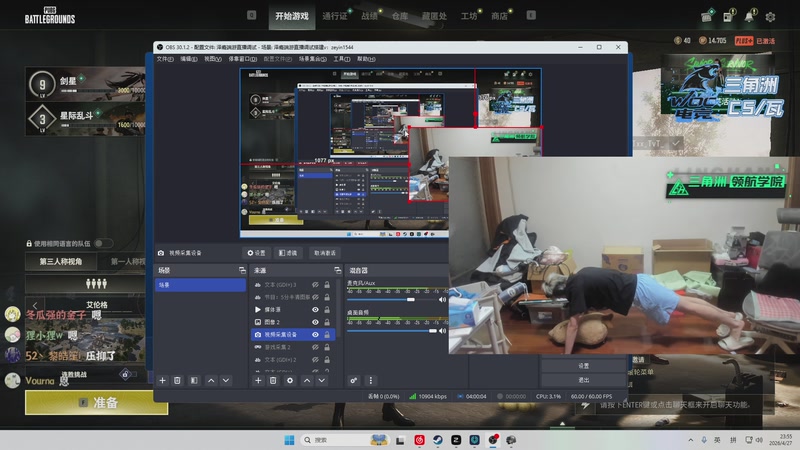Open advanced audio properties gear in mixer
The image size is (800, 450).
coord(354,381)
